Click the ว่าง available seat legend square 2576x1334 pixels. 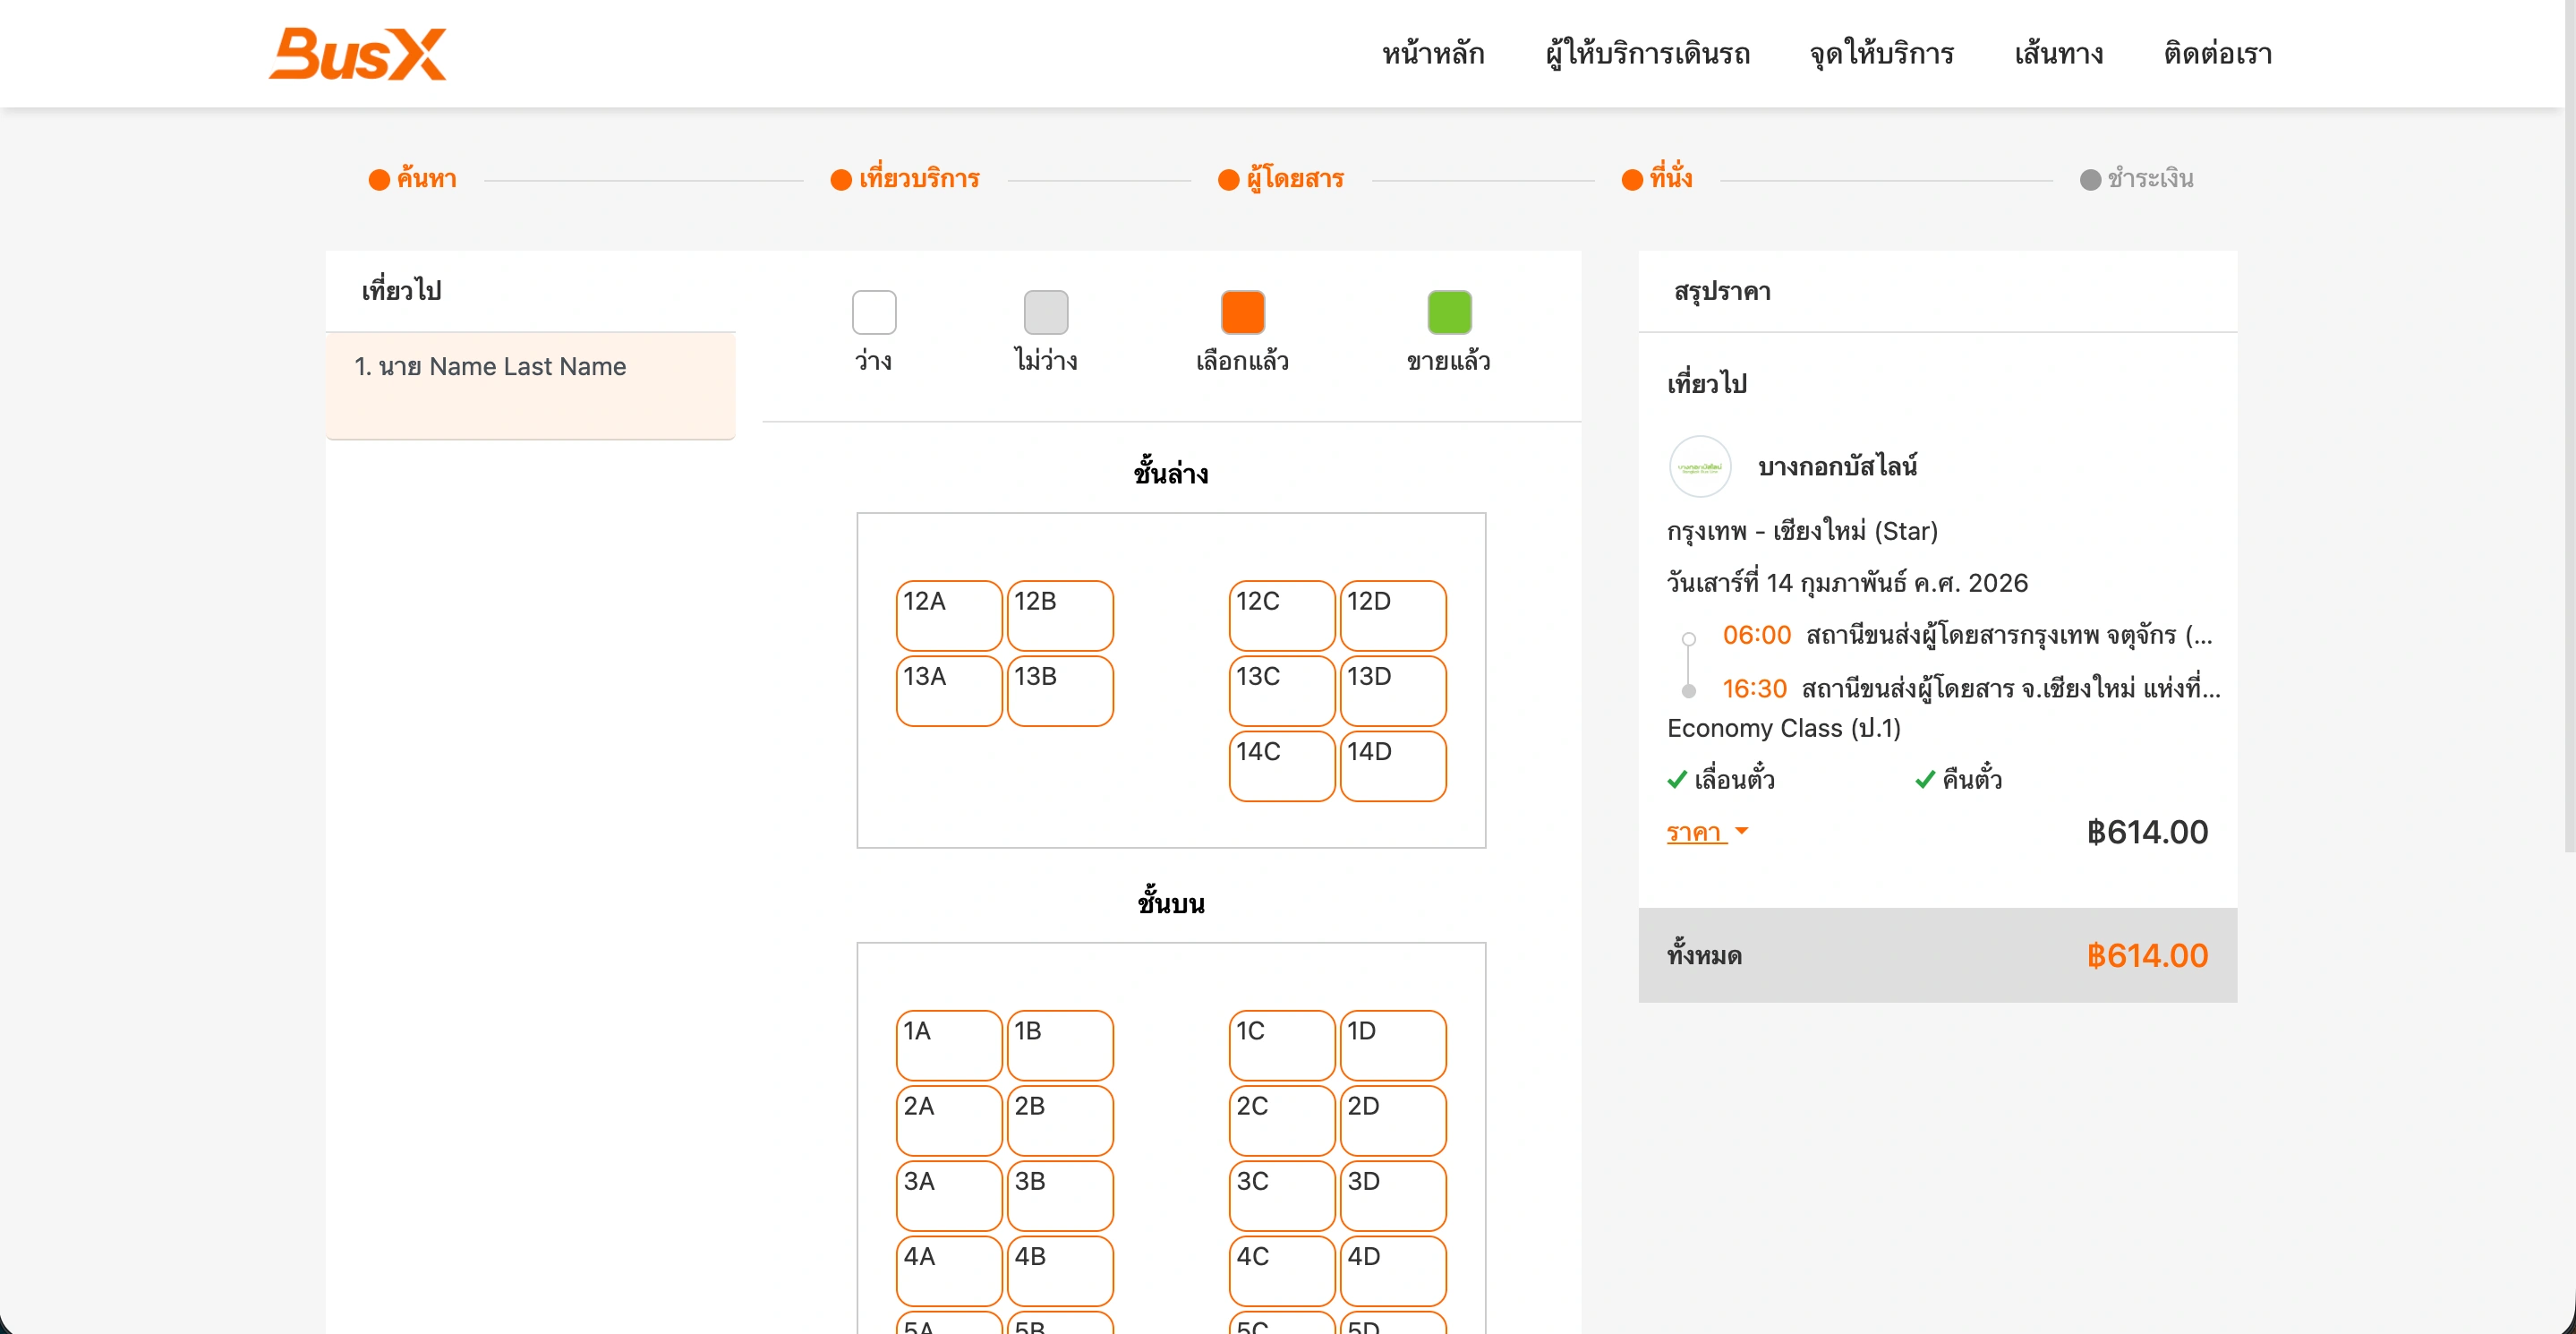click(873, 312)
